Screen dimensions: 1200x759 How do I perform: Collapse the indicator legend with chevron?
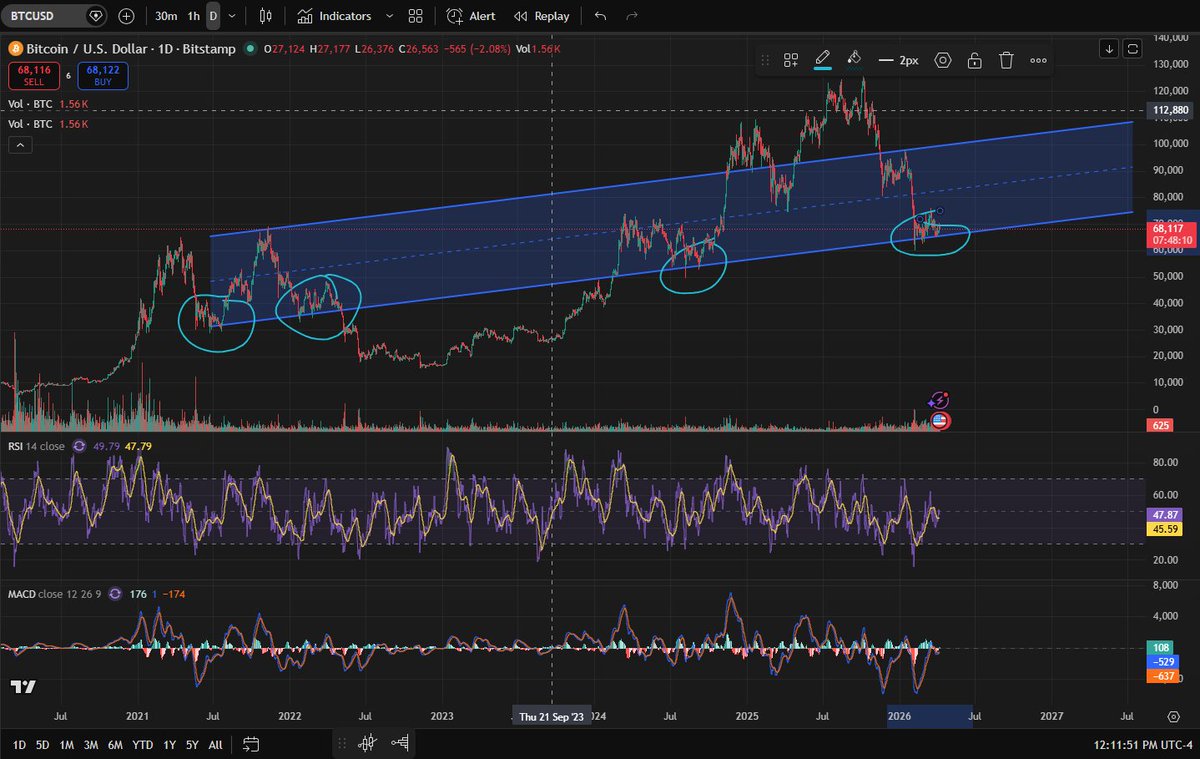point(19,146)
